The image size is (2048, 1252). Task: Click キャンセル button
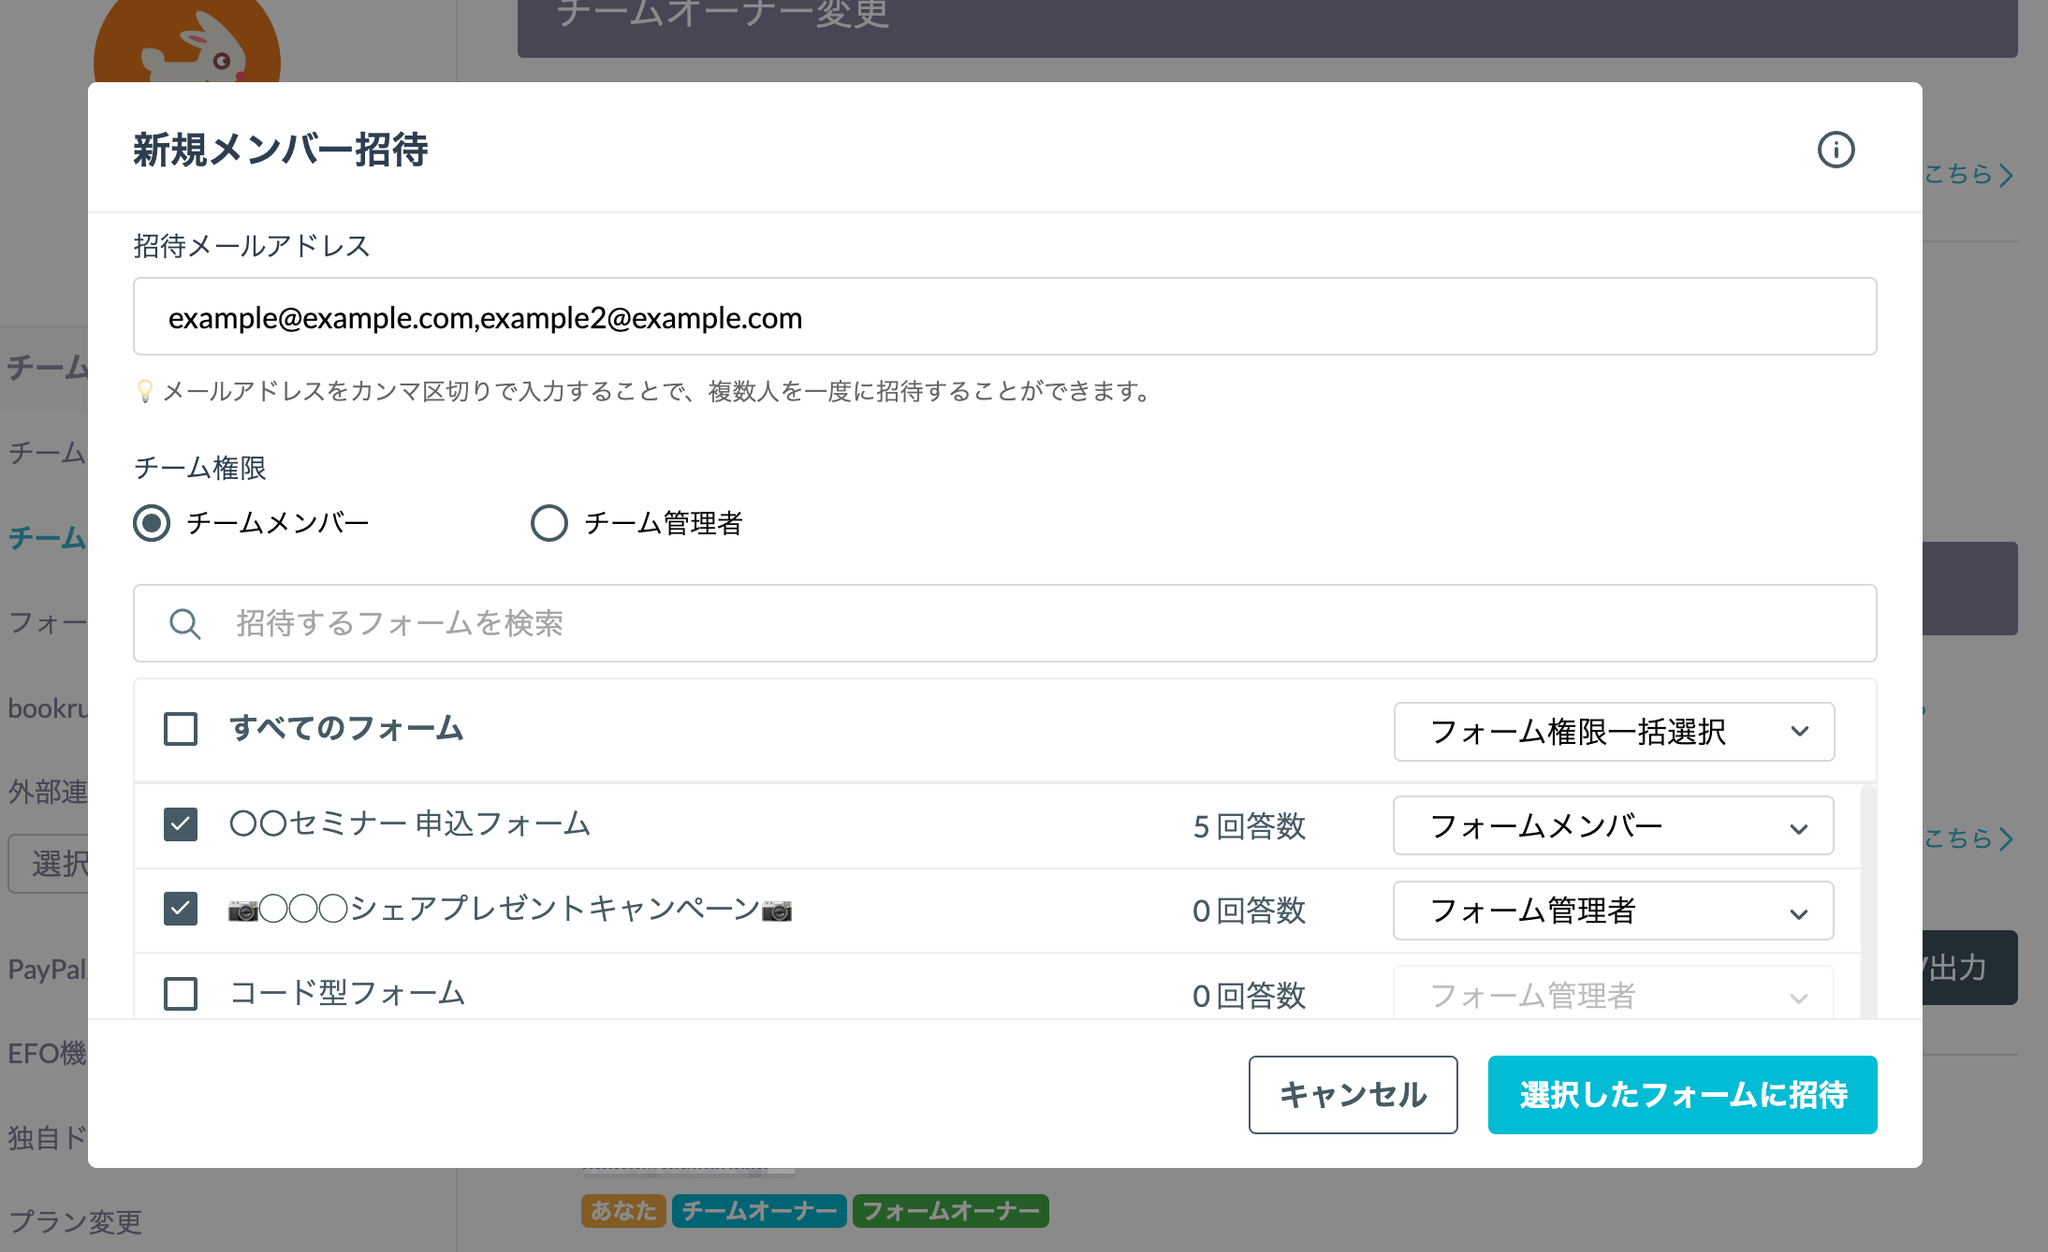[1352, 1095]
